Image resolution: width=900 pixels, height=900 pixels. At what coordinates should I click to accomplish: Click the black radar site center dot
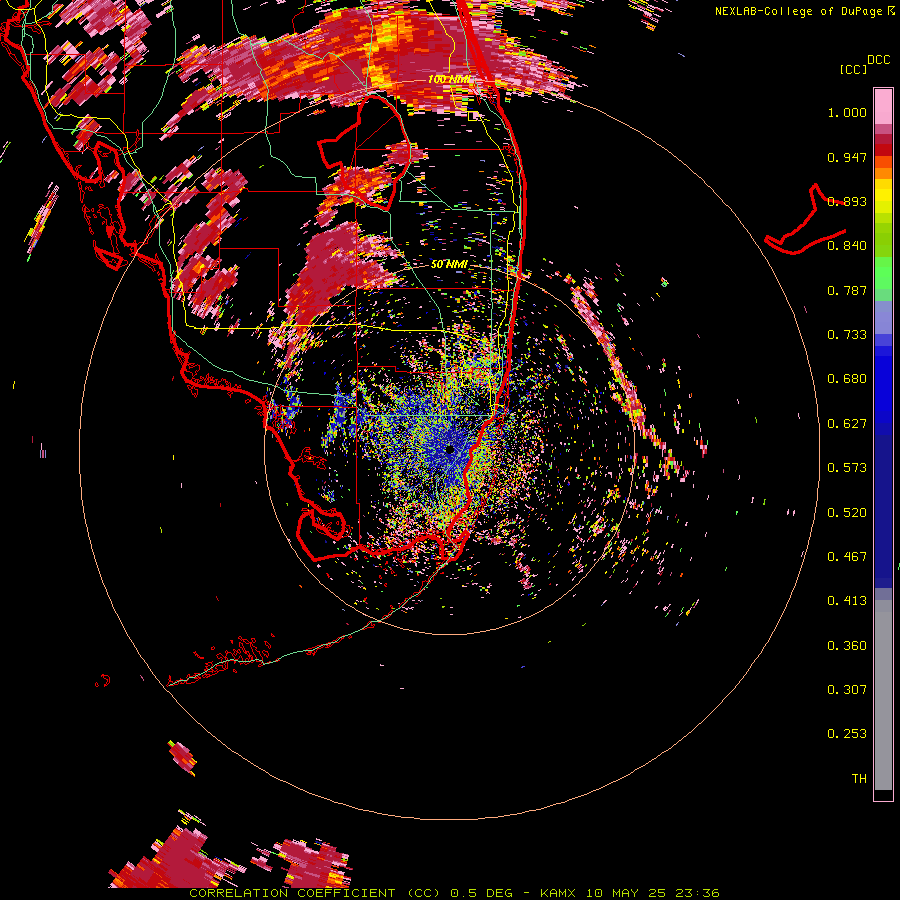pos(450,450)
